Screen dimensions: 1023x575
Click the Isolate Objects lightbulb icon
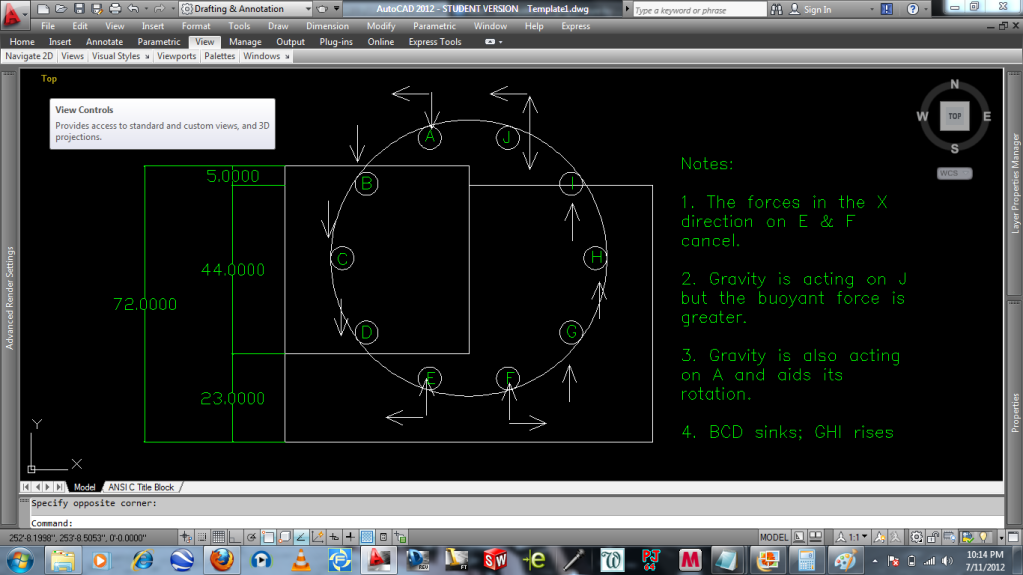[x=984, y=537]
